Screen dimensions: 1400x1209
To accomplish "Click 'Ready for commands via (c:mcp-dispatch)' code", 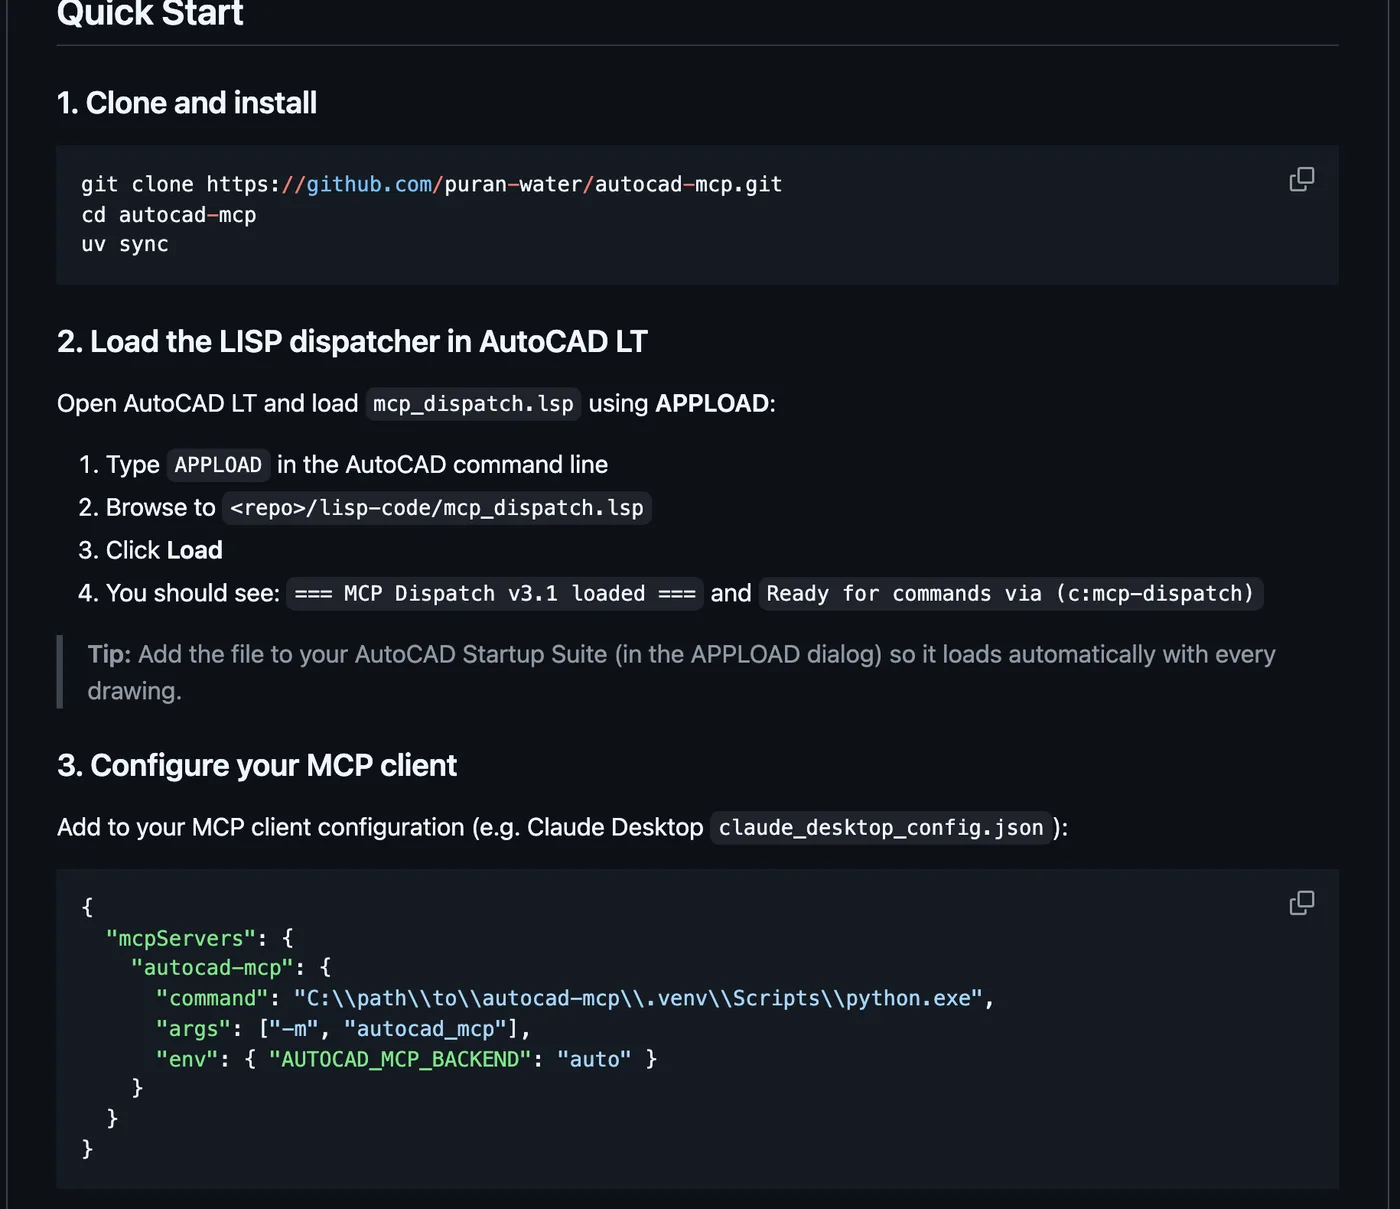I will pyautogui.click(x=1011, y=594).
